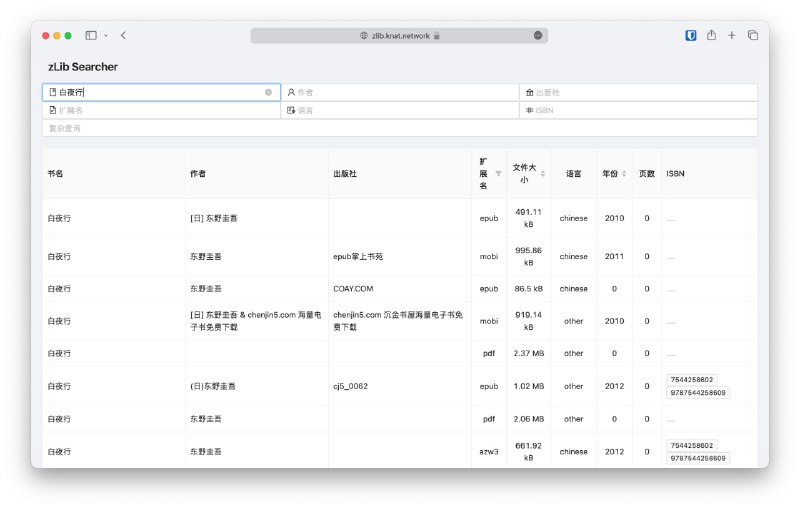Select the 1.02 MB file size cell
Image resolution: width=800 pixels, height=509 pixels.
pos(529,386)
